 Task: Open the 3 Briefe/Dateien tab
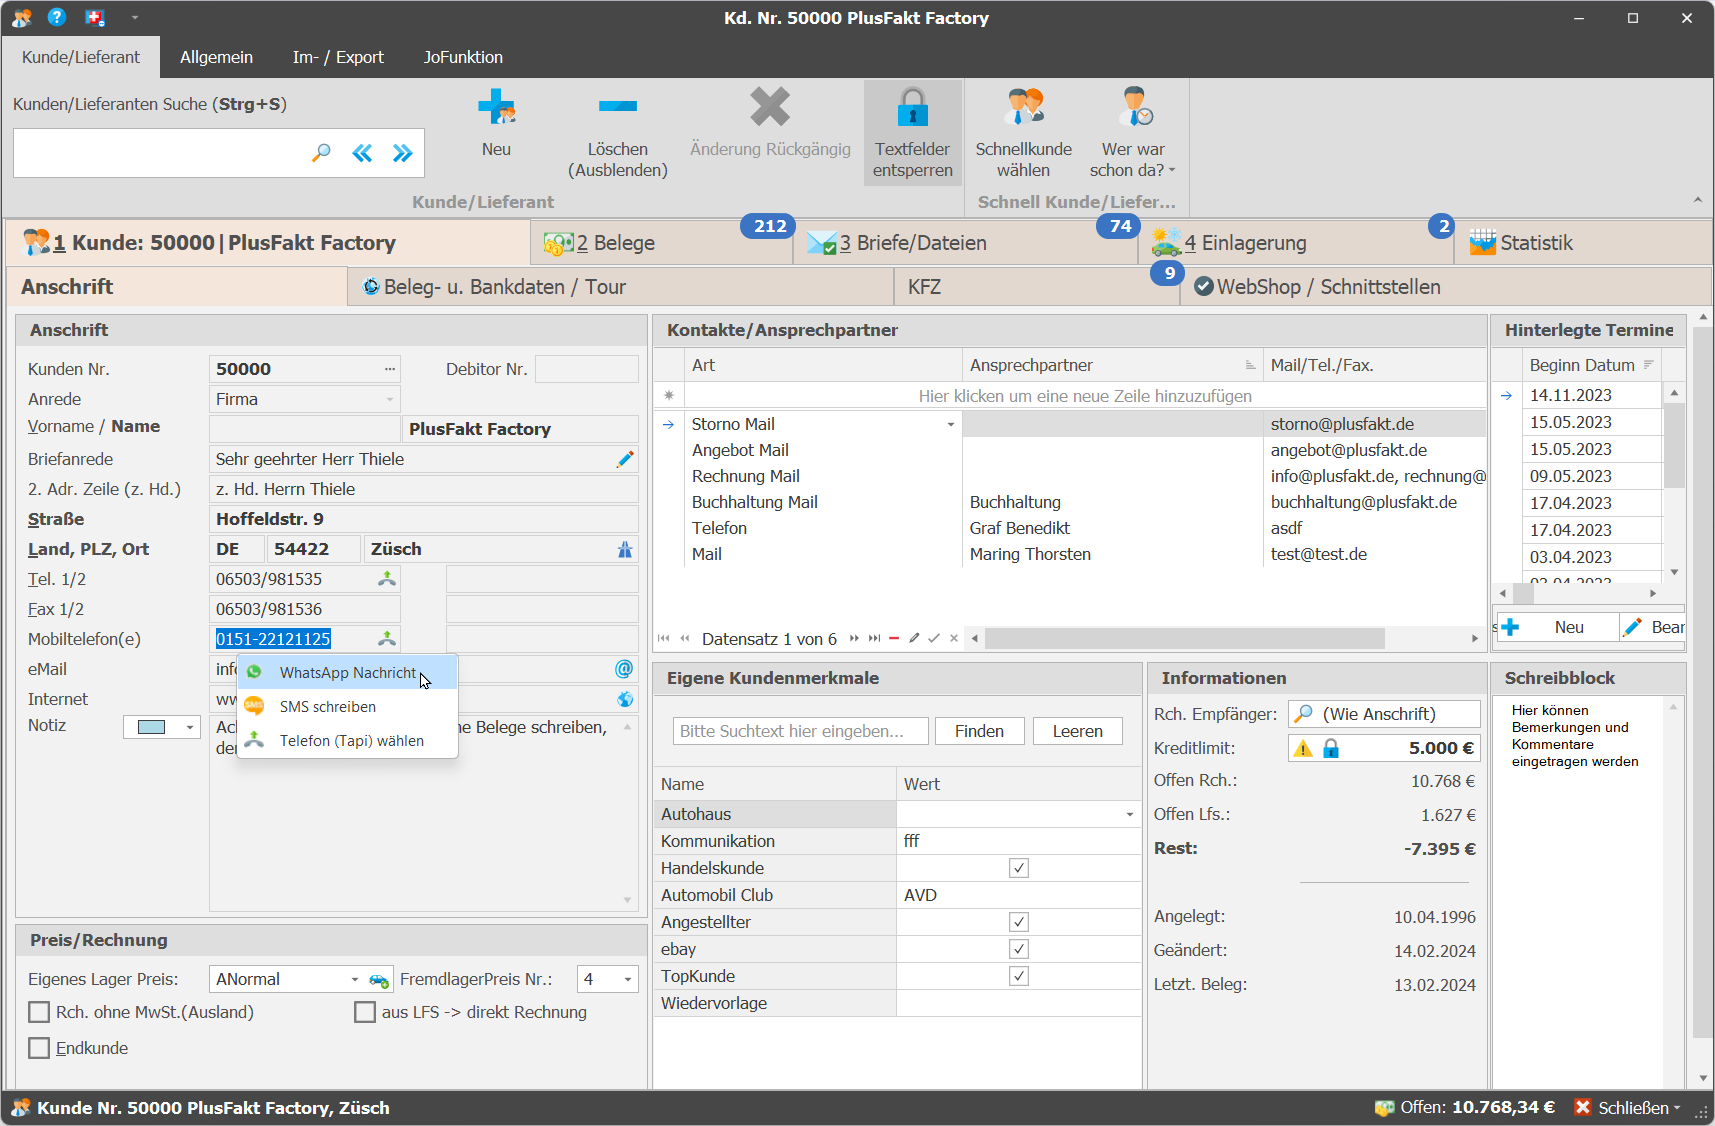click(966, 243)
